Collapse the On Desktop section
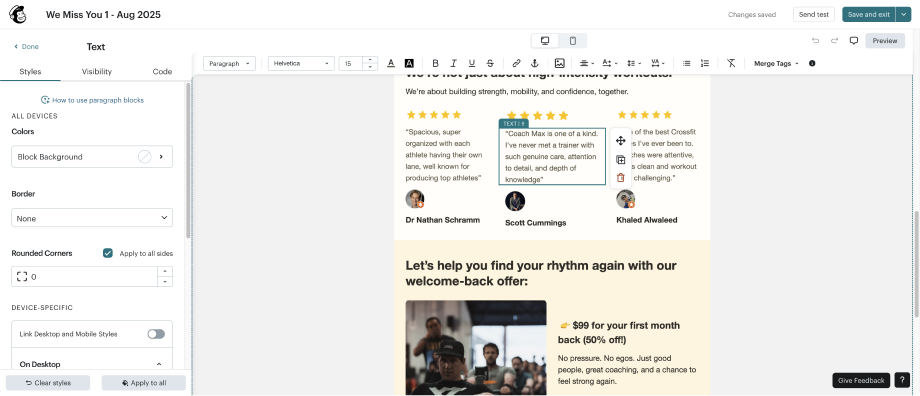 click(x=159, y=364)
